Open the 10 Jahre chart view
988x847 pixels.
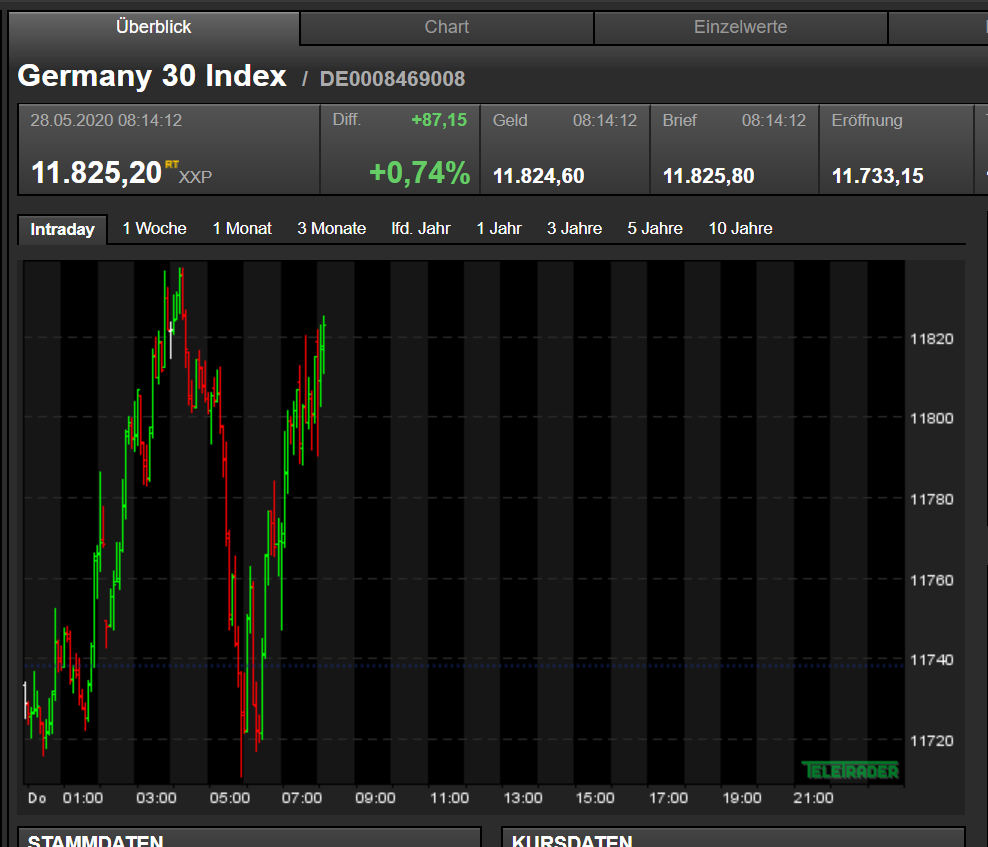click(x=740, y=228)
